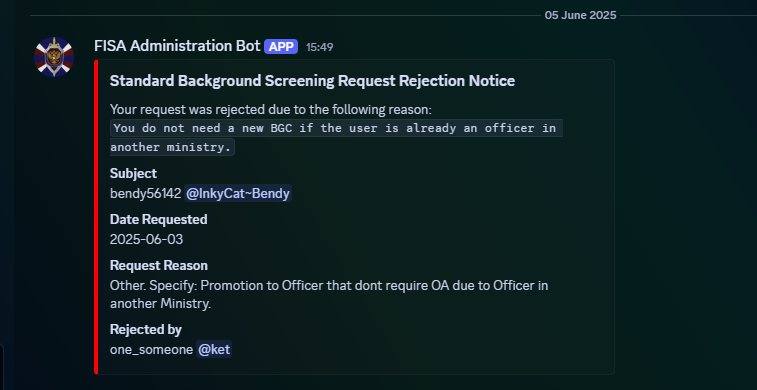The height and width of the screenshot is (390, 757).
Task: Click 'Your request was rejected' description line
Action: coord(271,110)
